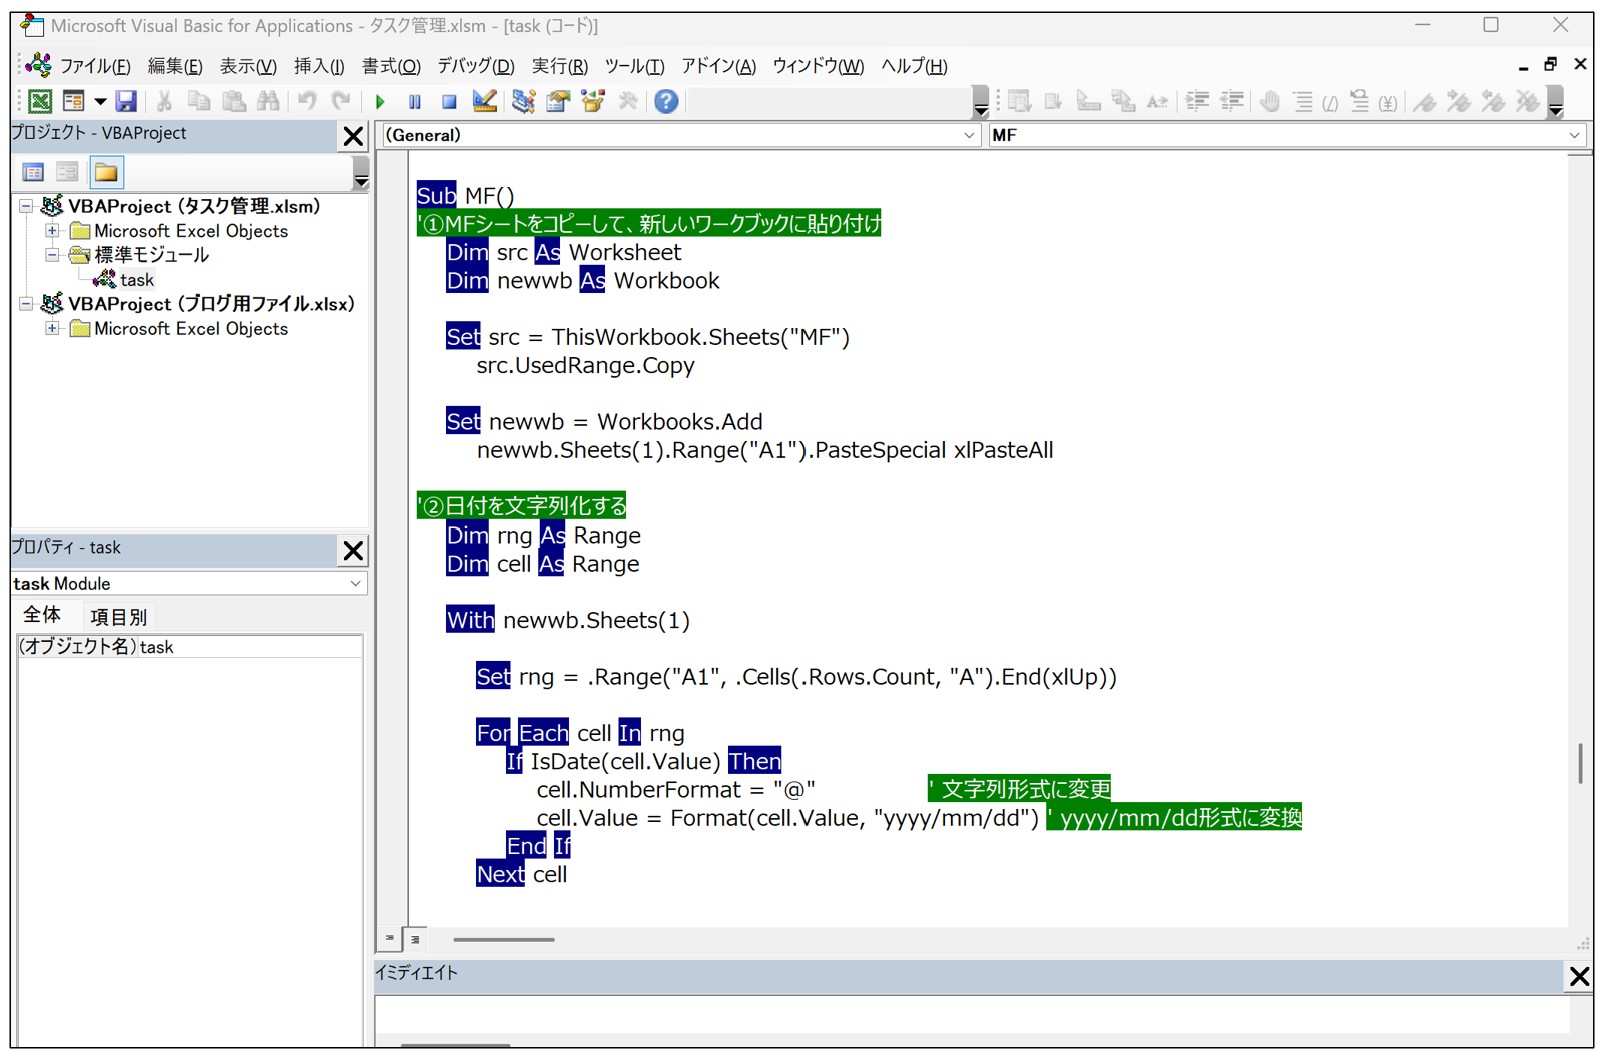This screenshot has height=1054, width=1604.
Task: Collapse the 標準モジュール folder node
Action: tap(52, 255)
